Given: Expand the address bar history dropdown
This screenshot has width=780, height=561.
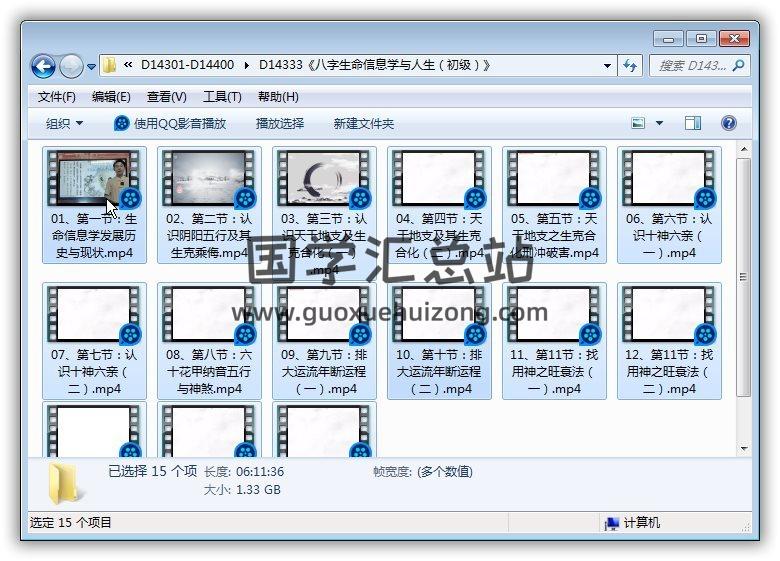Looking at the screenshot, I should coord(607,66).
